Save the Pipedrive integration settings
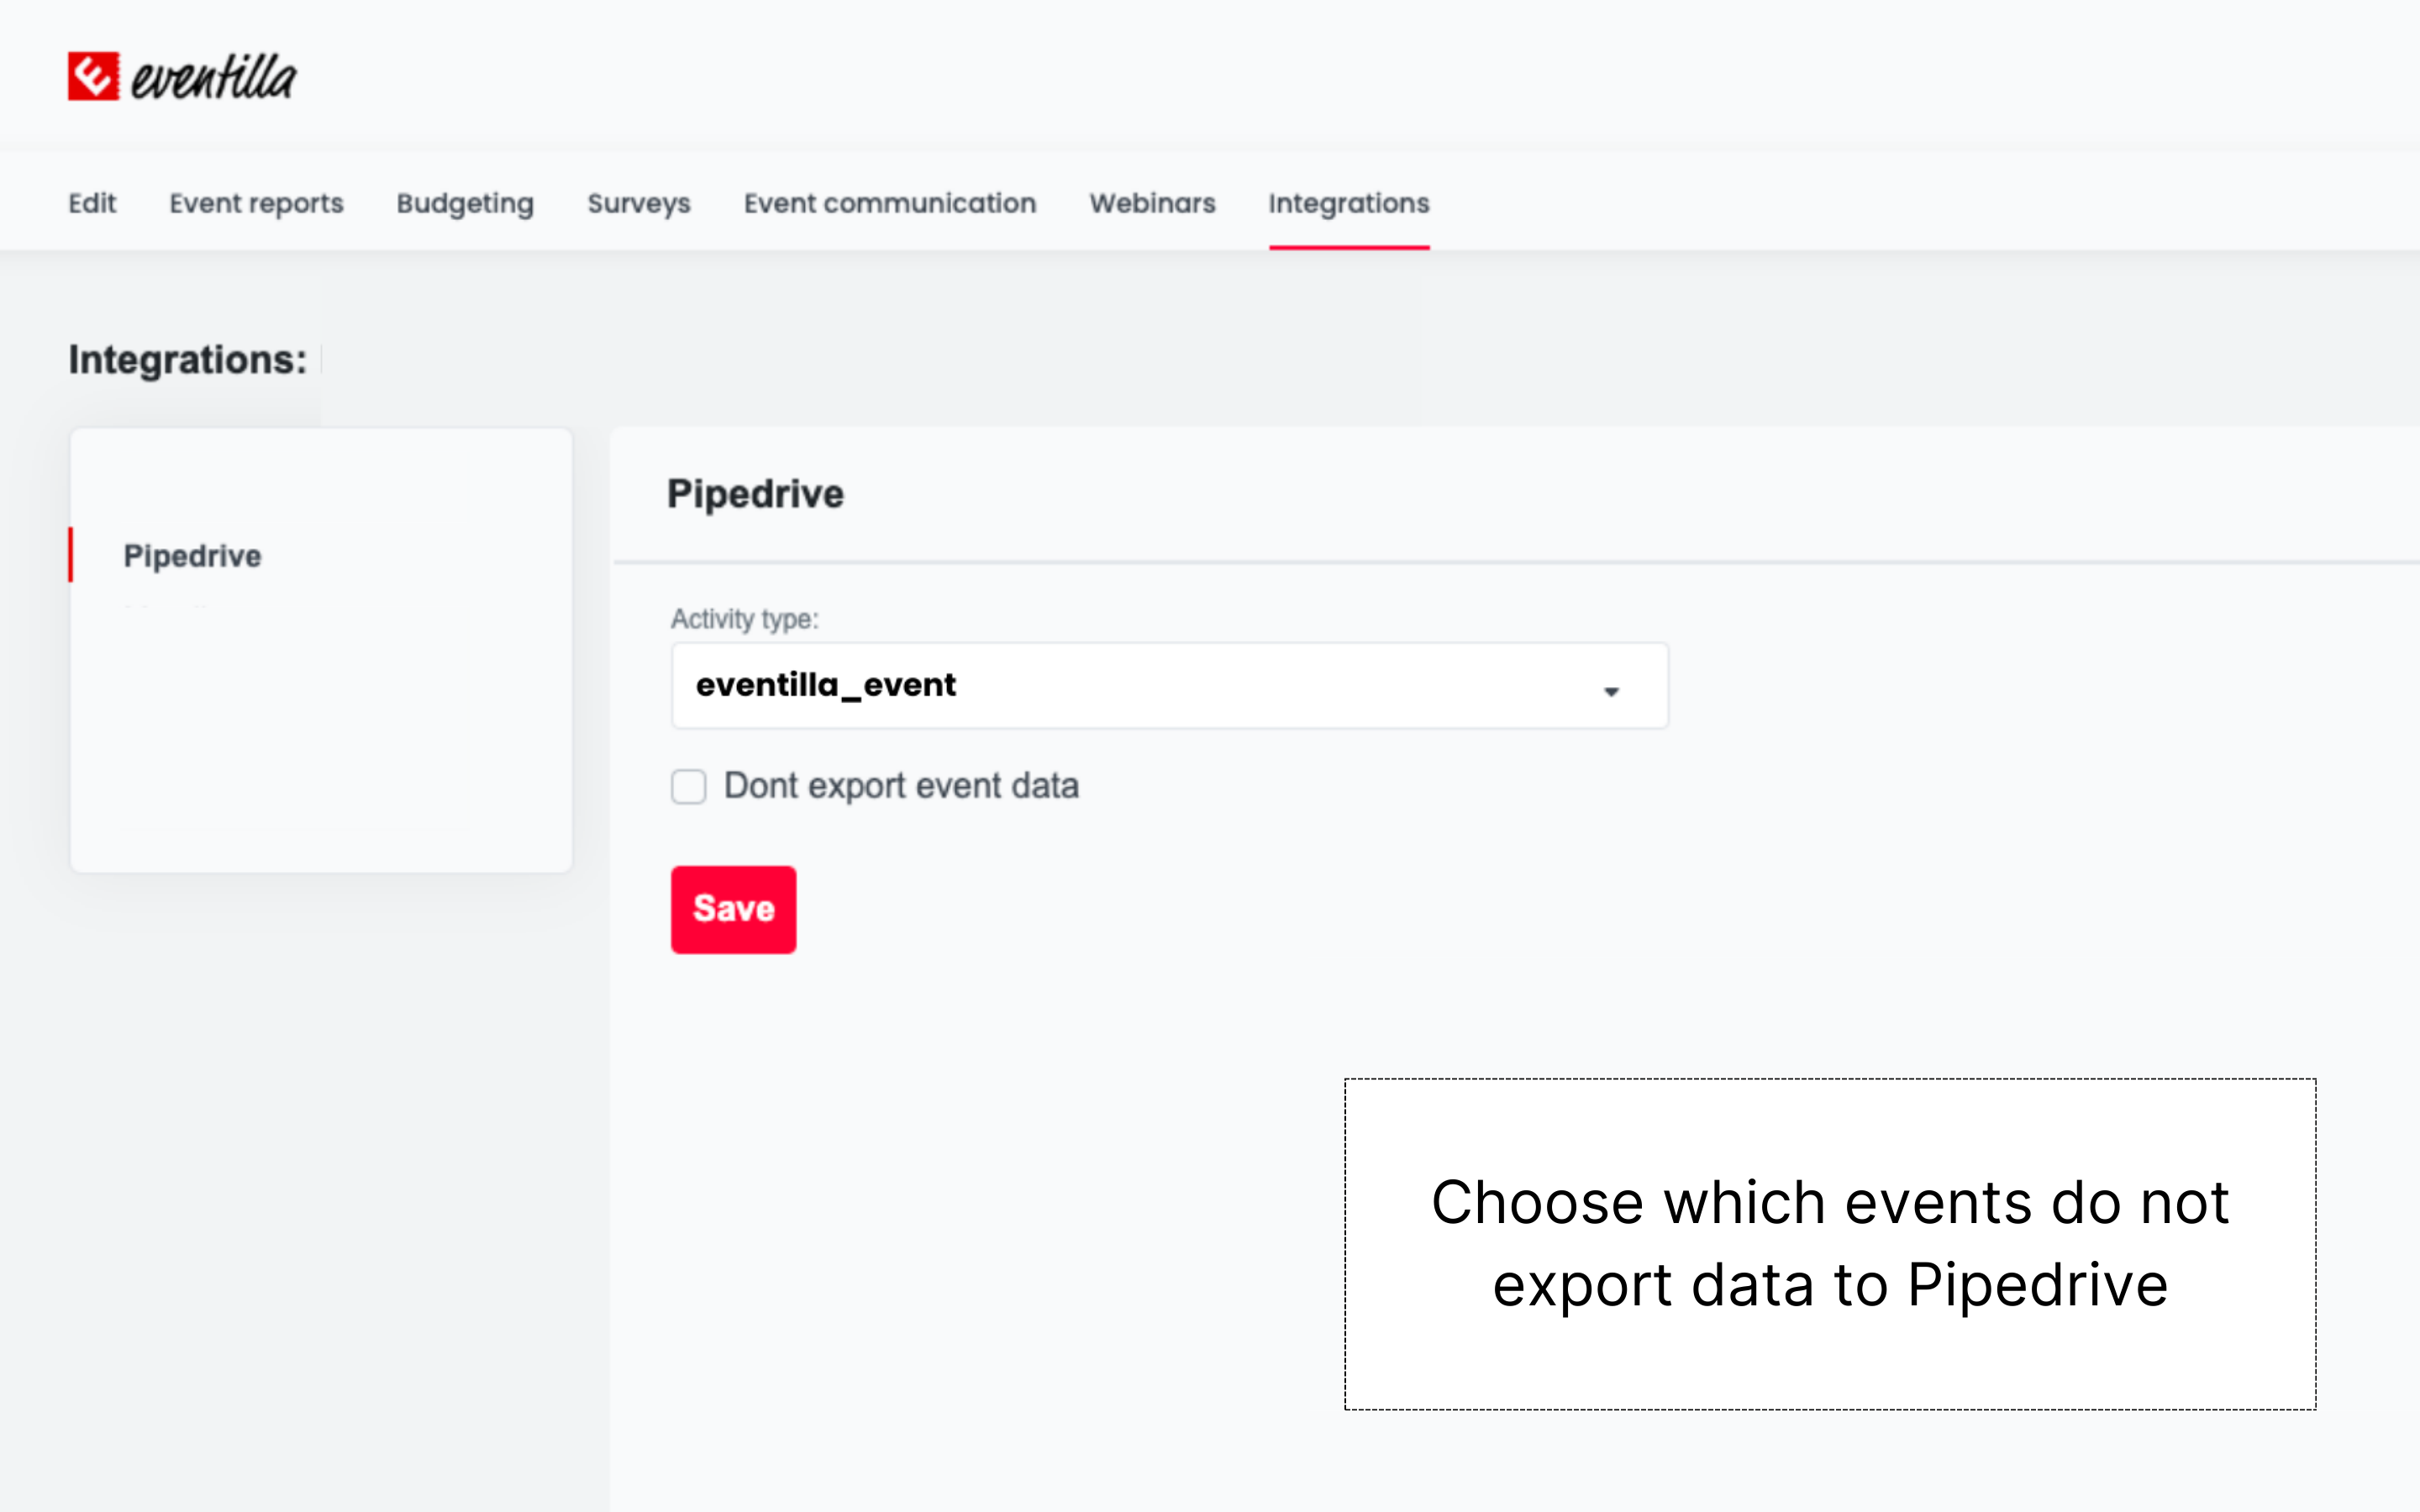Viewport: 2420px width, 1512px height. [x=733, y=909]
